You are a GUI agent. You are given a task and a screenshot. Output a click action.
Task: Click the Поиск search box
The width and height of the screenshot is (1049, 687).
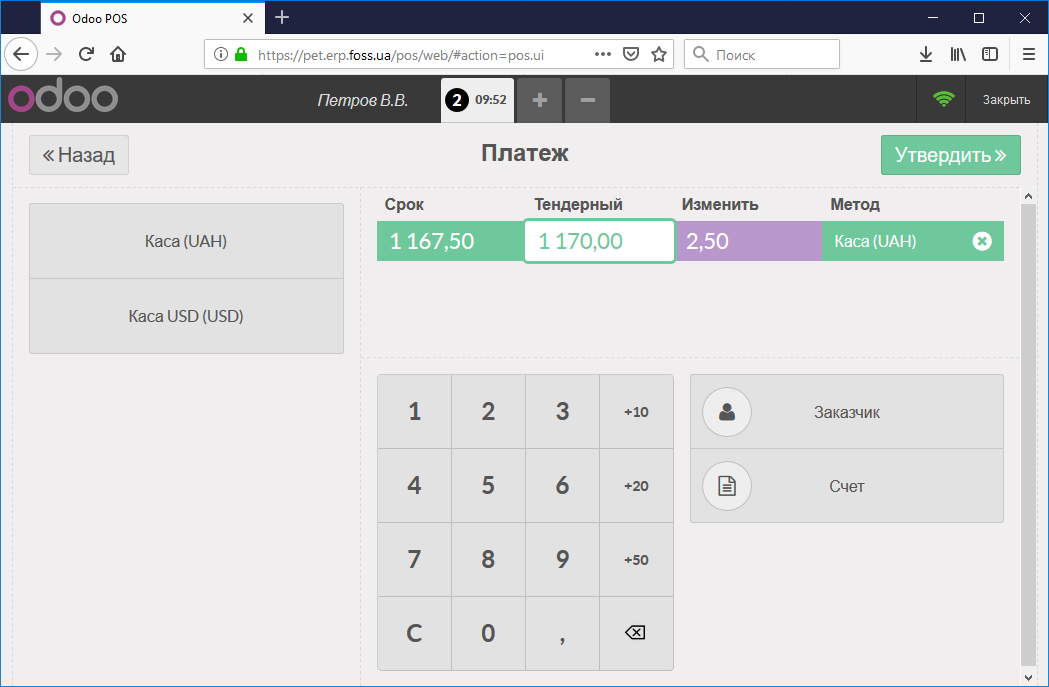point(762,54)
